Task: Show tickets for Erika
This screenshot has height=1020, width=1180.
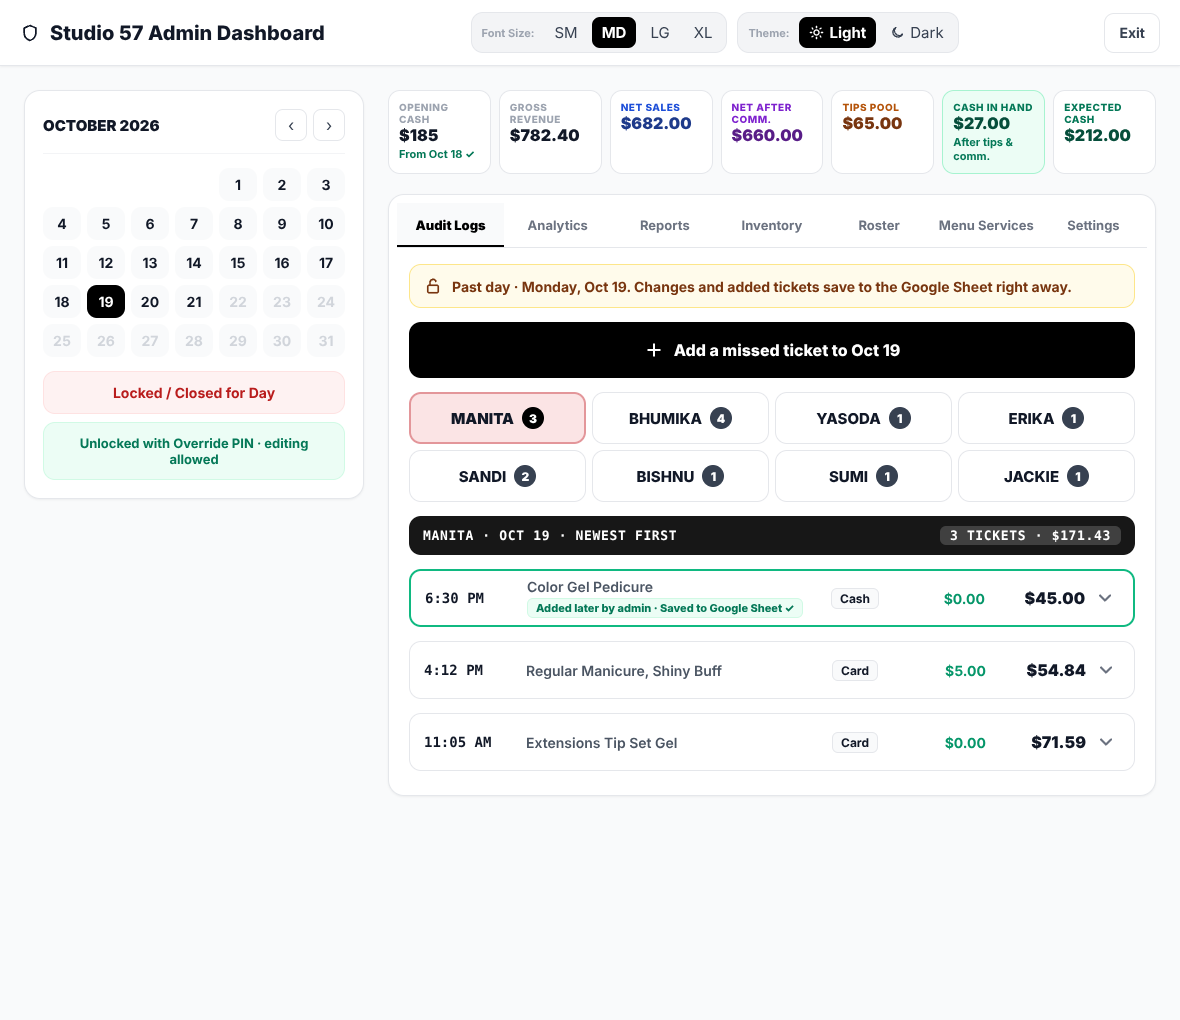Action: [1046, 418]
